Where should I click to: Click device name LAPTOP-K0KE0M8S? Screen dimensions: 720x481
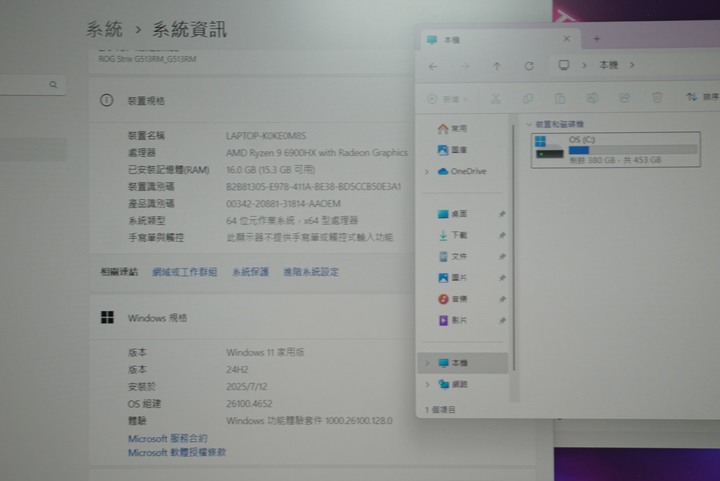coord(266,136)
